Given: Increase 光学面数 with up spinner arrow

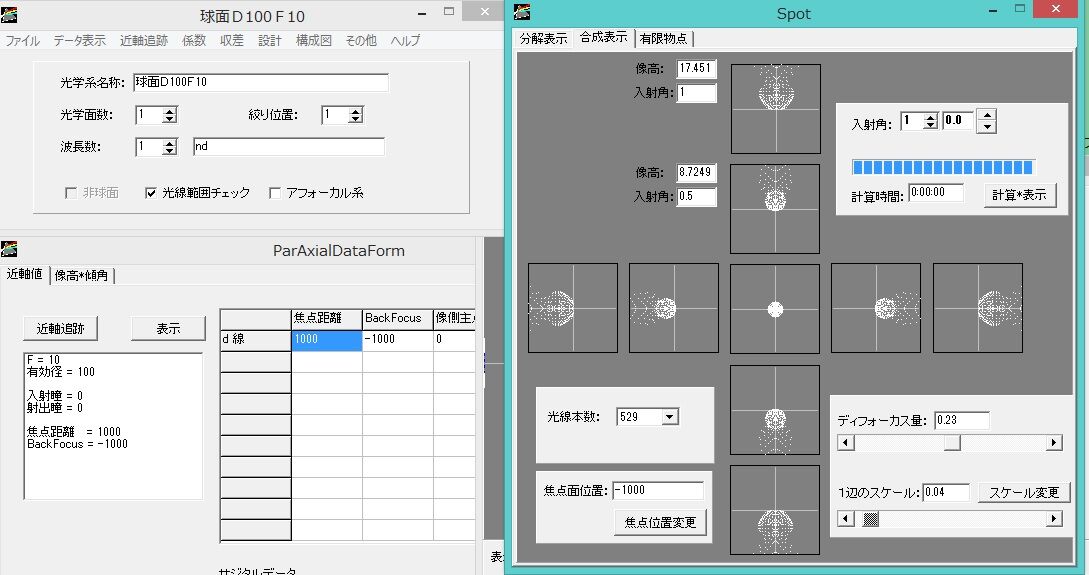Looking at the screenshot, I should click(169, 111).
